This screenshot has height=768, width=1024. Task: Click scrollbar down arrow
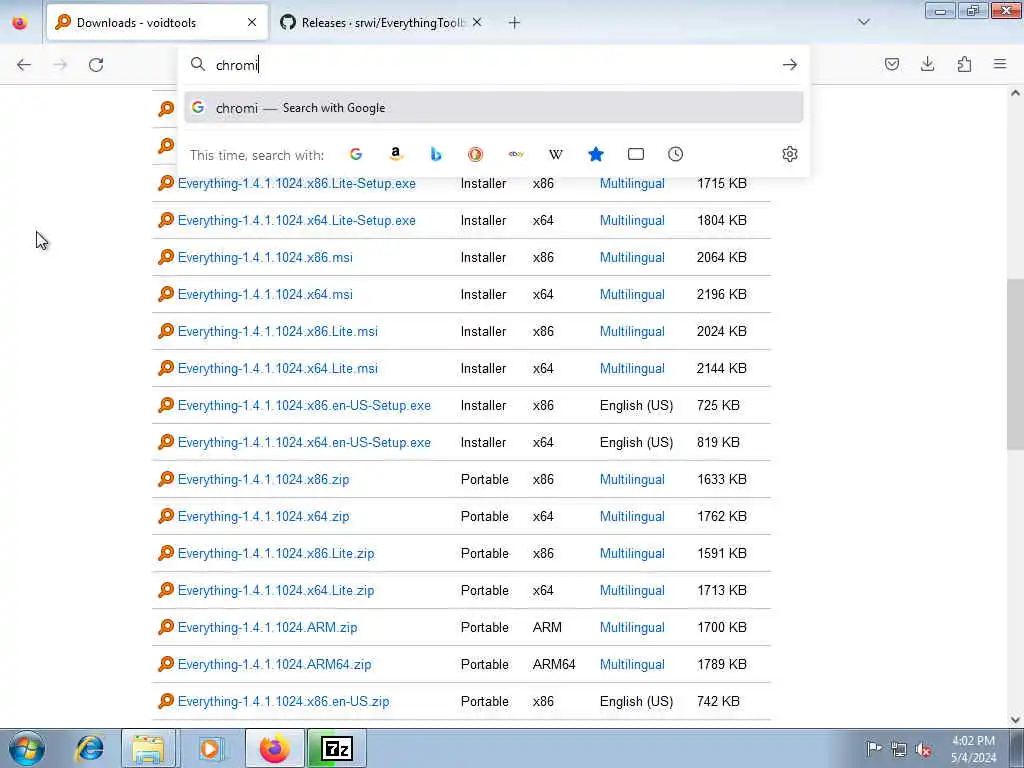point(1015,720)
